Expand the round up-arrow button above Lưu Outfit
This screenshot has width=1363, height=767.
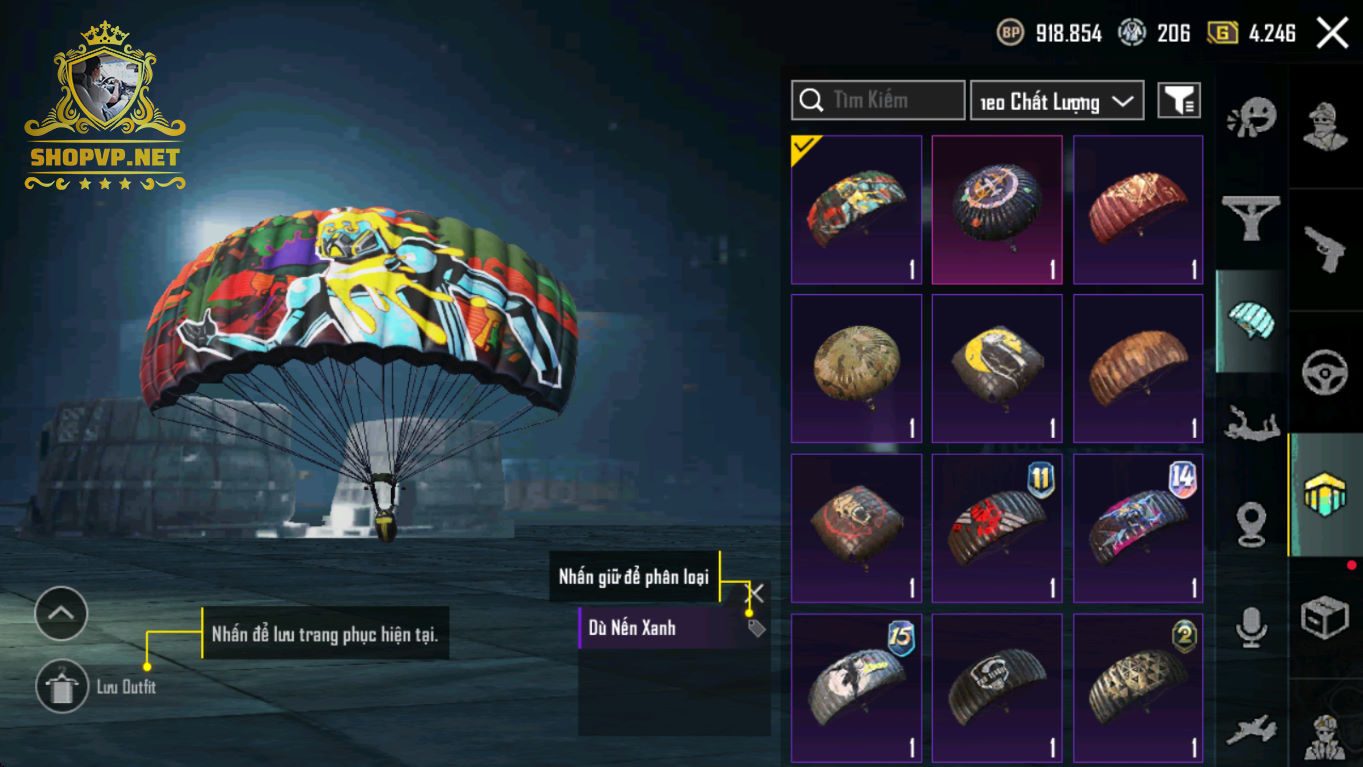point(61,613)
